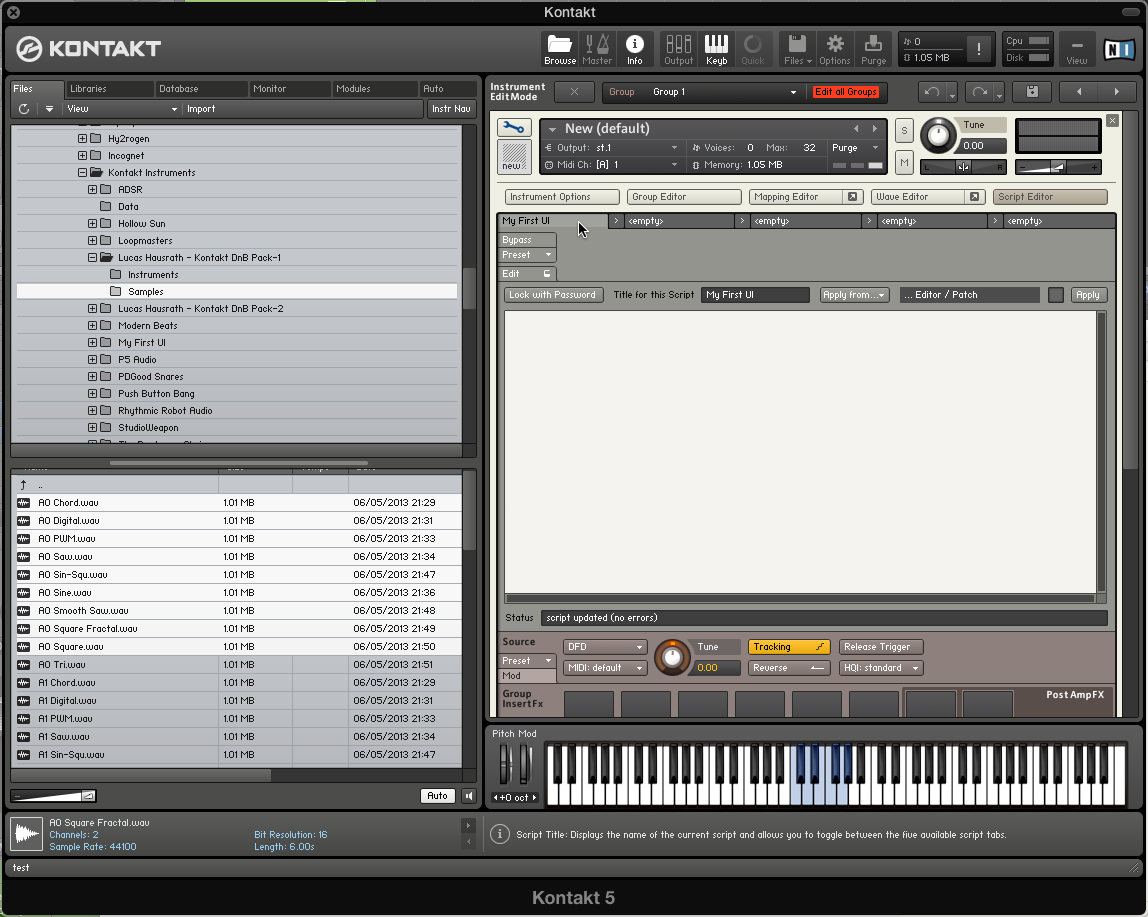Open the Group Editor
The height and width of the screenshot is (917, 1148).
[x=684, y=196]
